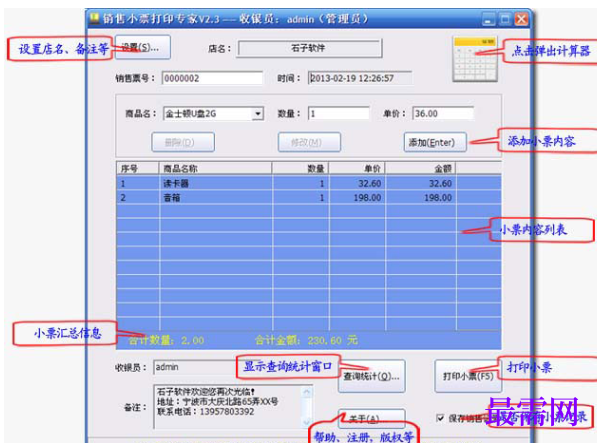Click the 合计数量 2.00 summary text

pos(166,340)
